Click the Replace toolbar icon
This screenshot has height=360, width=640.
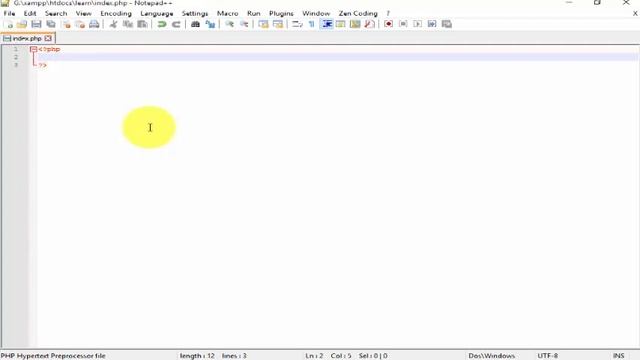point(210,24)
